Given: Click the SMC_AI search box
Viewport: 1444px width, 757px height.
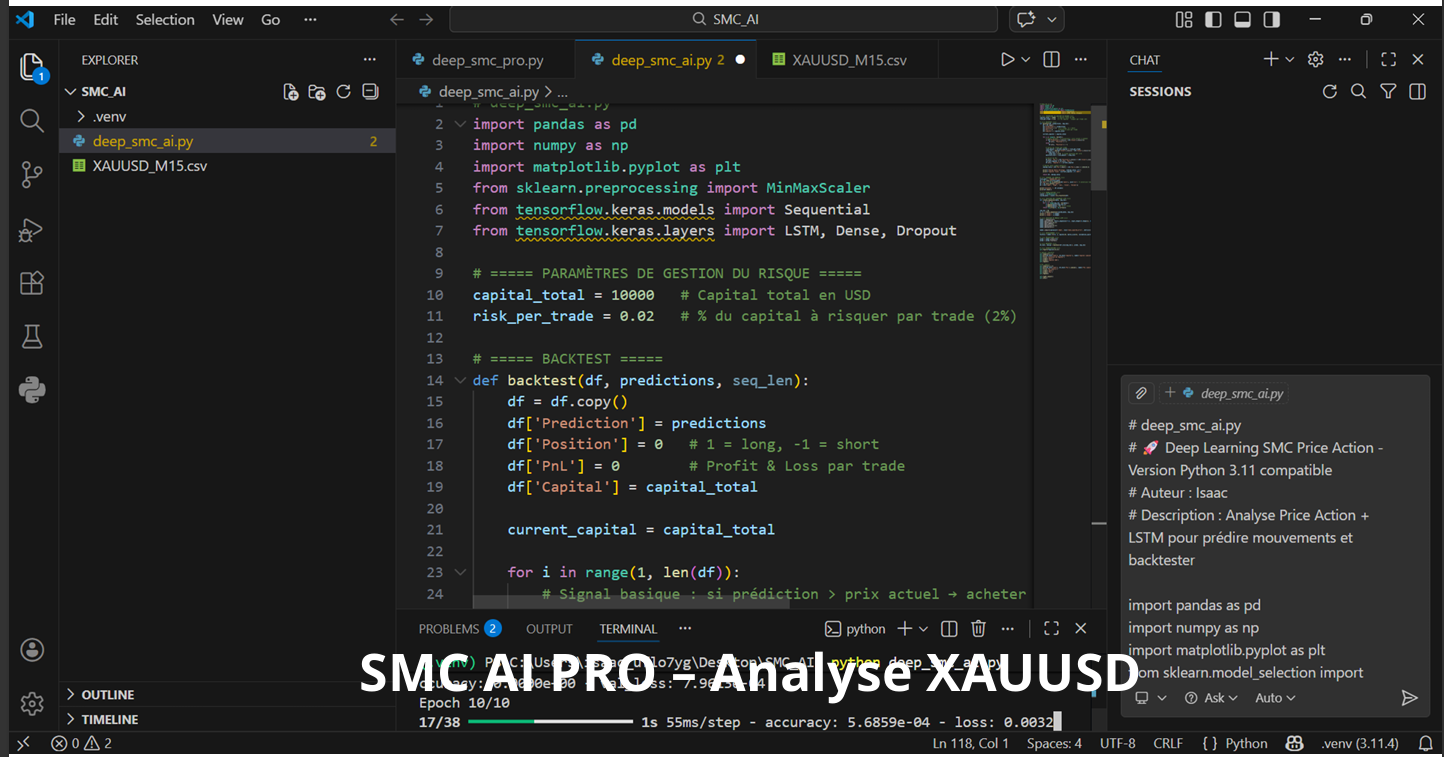Looking at the screenshot, I should point(723,20).
